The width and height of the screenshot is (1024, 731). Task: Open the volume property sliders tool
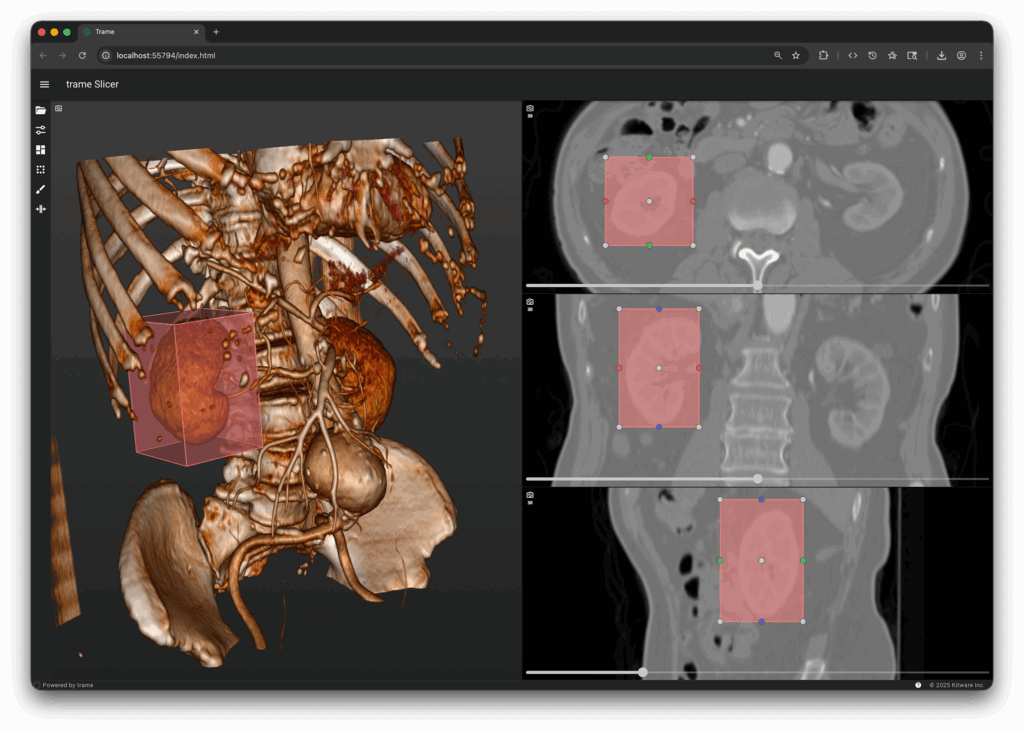[x=41, y=130]
